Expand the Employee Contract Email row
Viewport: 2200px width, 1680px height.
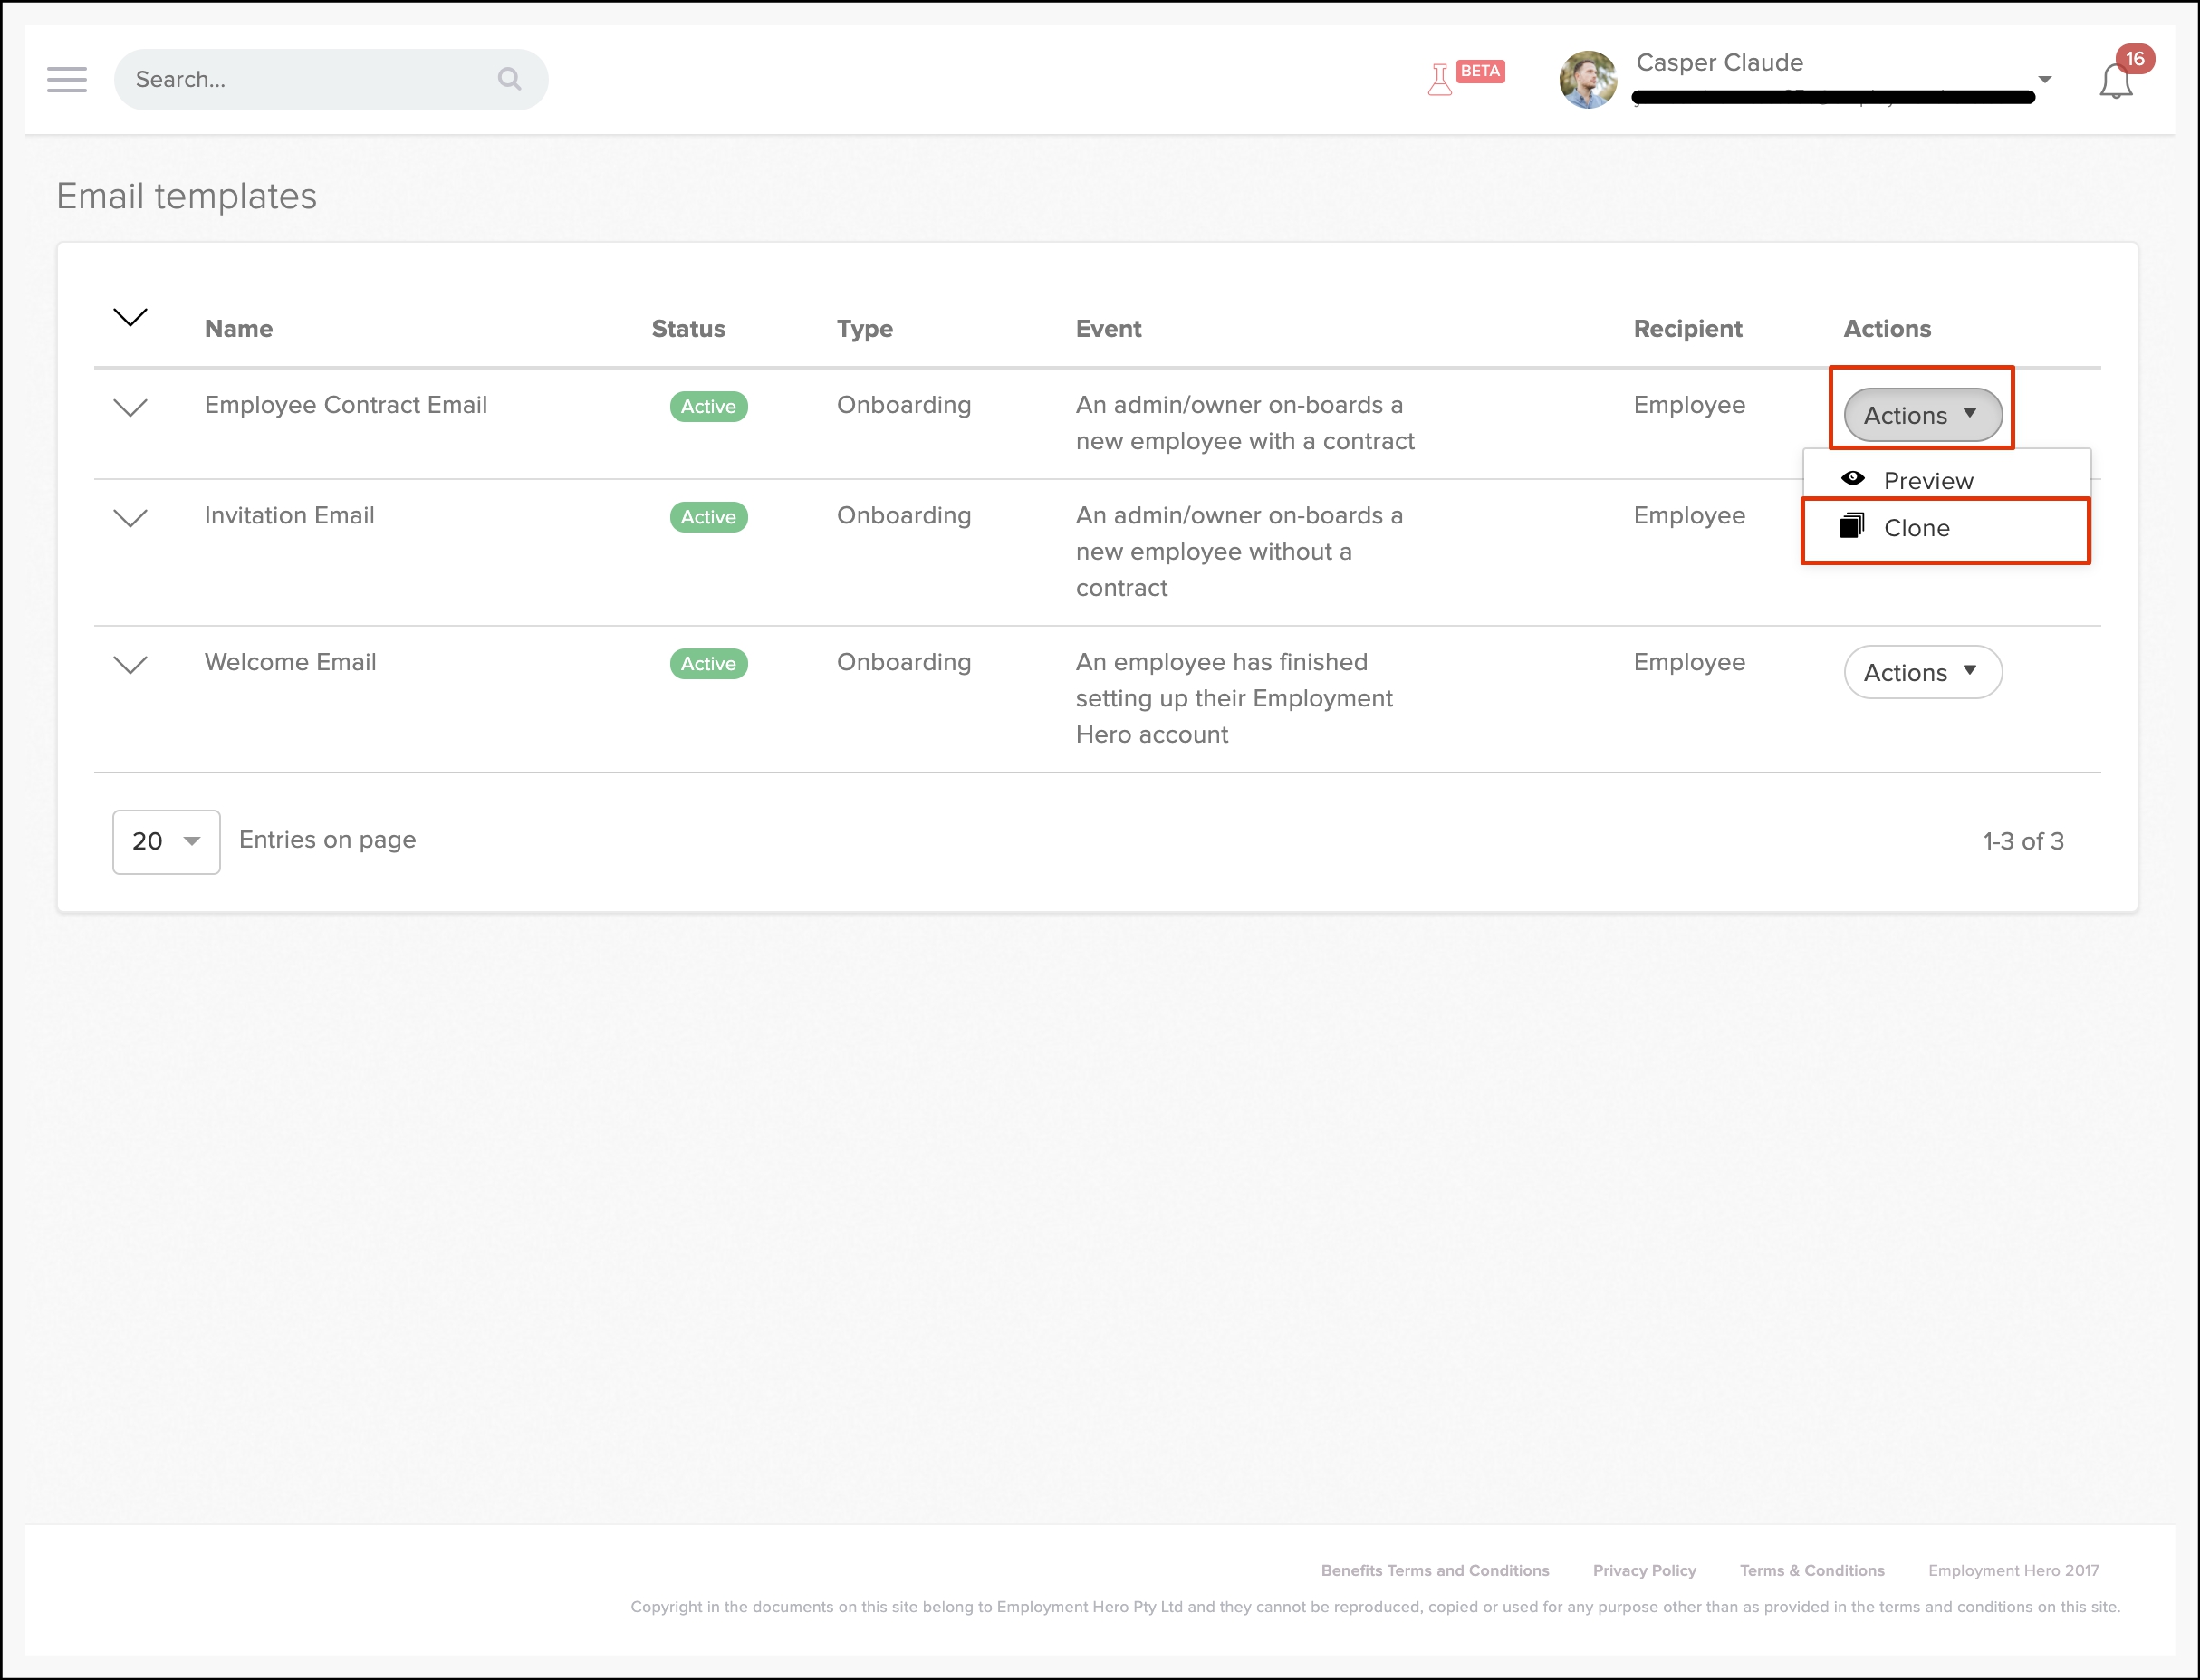pos(130,408)
